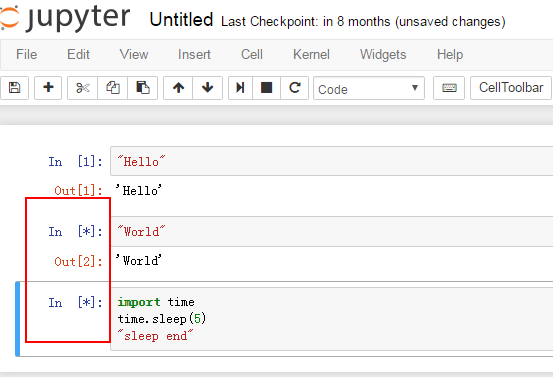Screen dimensions: 553x377
Task: Click the time.sleep(5) code line
Action: coord(162,319)
